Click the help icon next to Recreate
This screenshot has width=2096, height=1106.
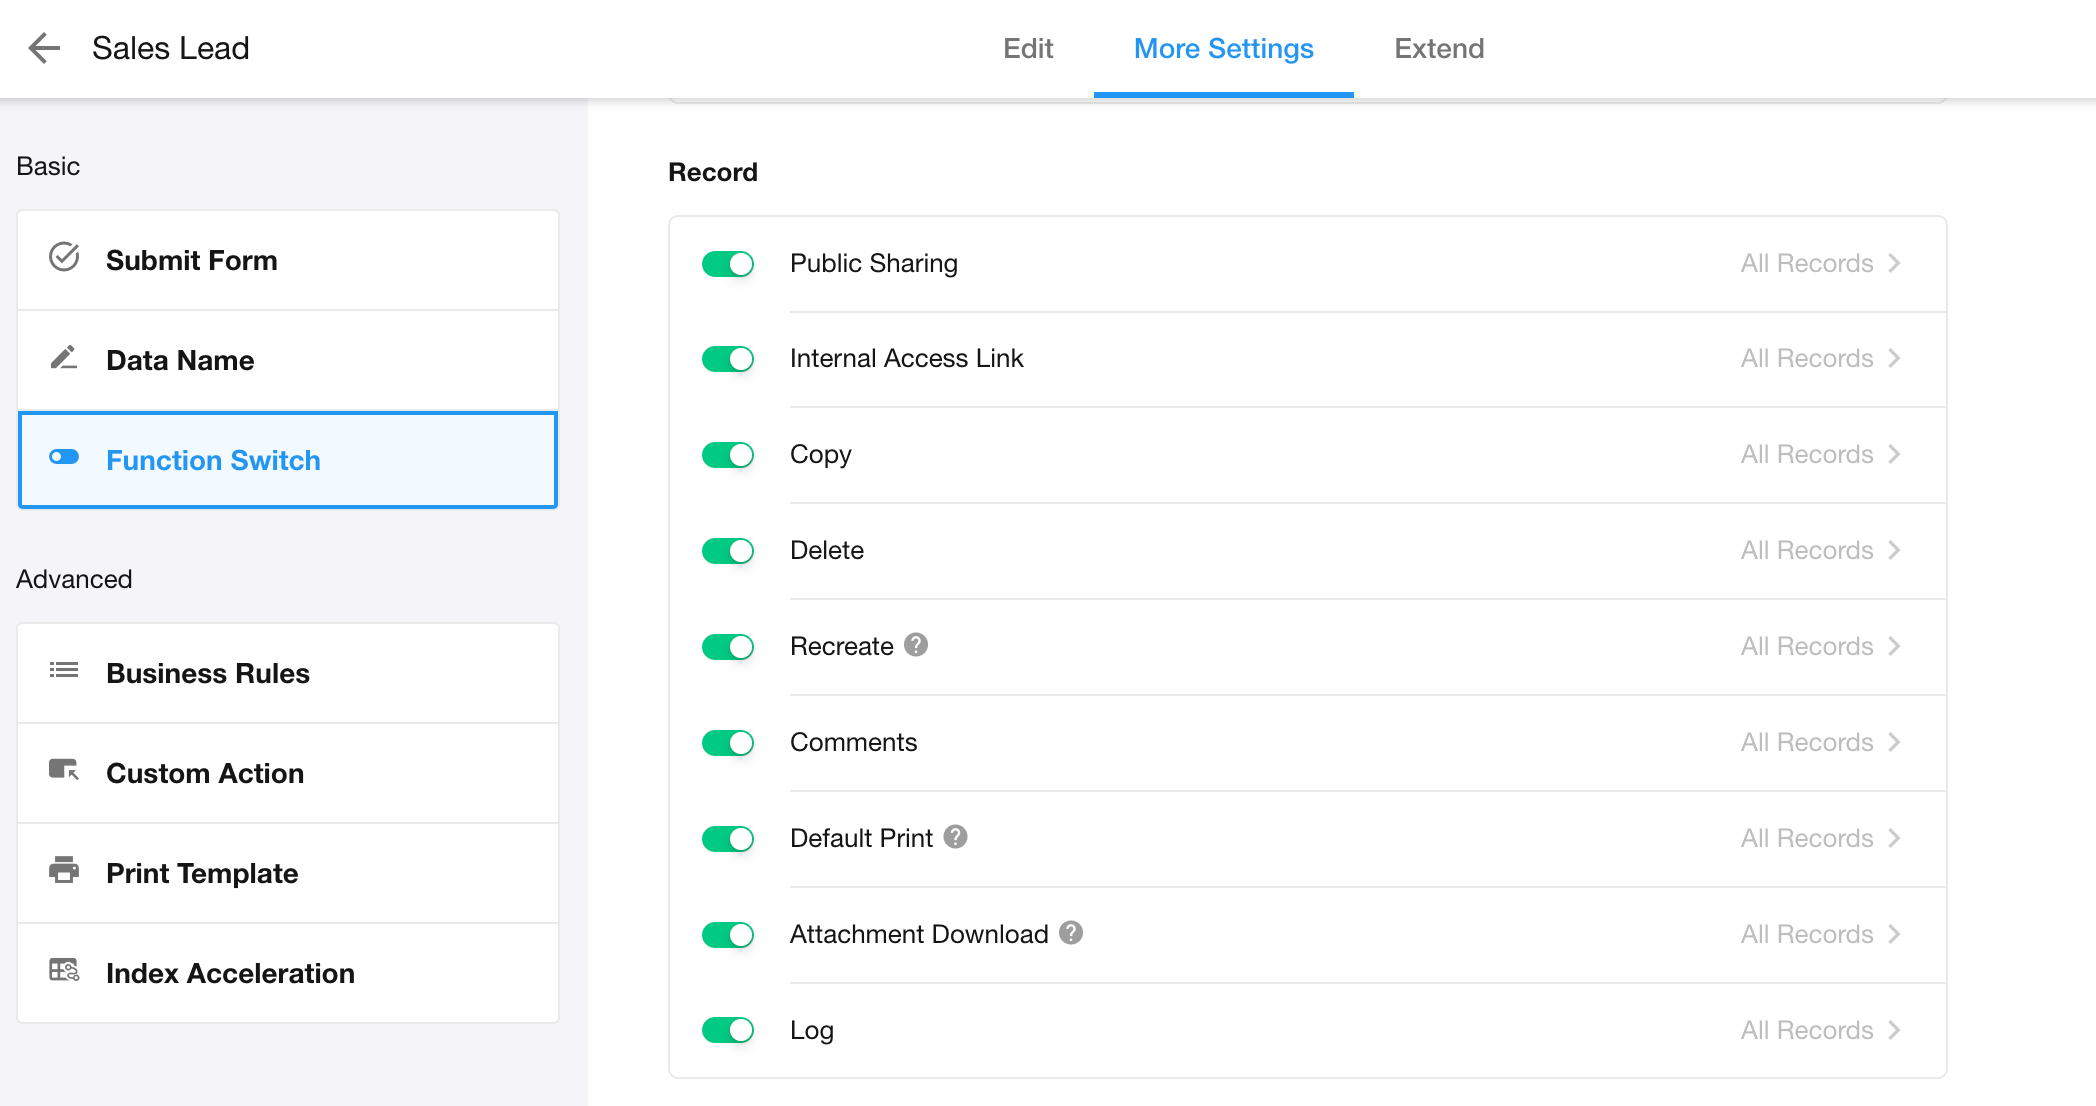coord(916,645)
